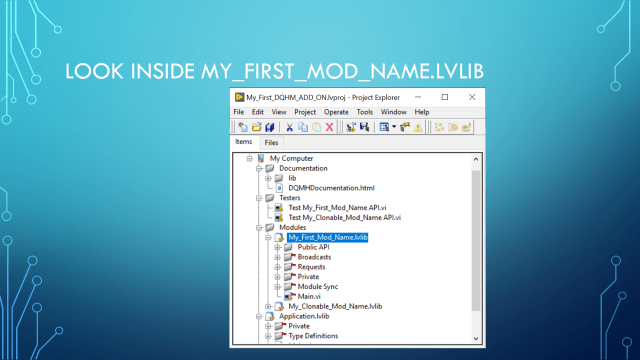Switch to the Files tab
640x360 pixels.
pyautogui.click(x=271, y=142)
